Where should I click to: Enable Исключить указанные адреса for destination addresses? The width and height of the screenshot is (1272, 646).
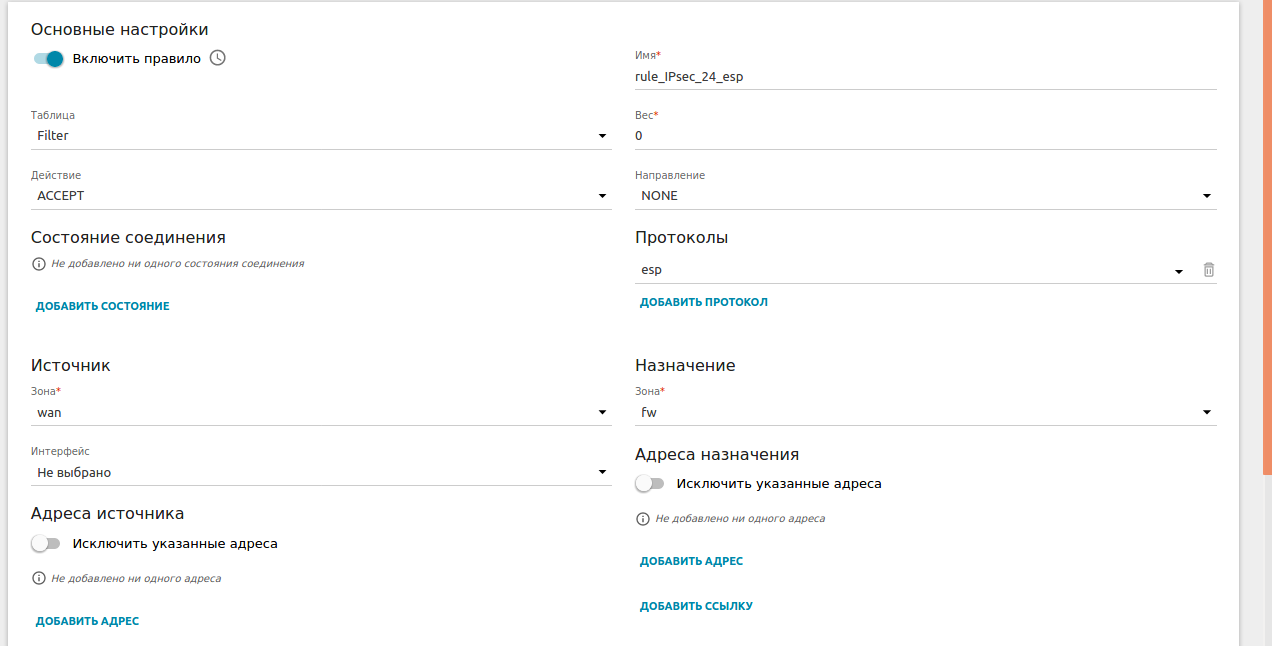tap(650, 484)
